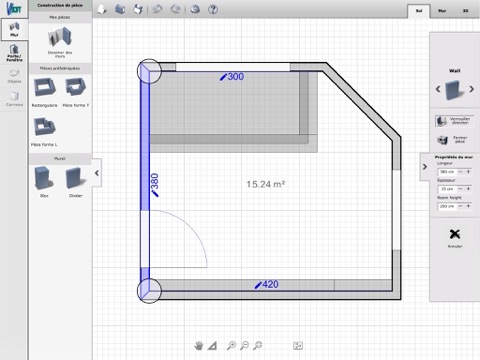Zoom out with the minus magnifier
Screen dimensions: 480x360
[244, 346]
